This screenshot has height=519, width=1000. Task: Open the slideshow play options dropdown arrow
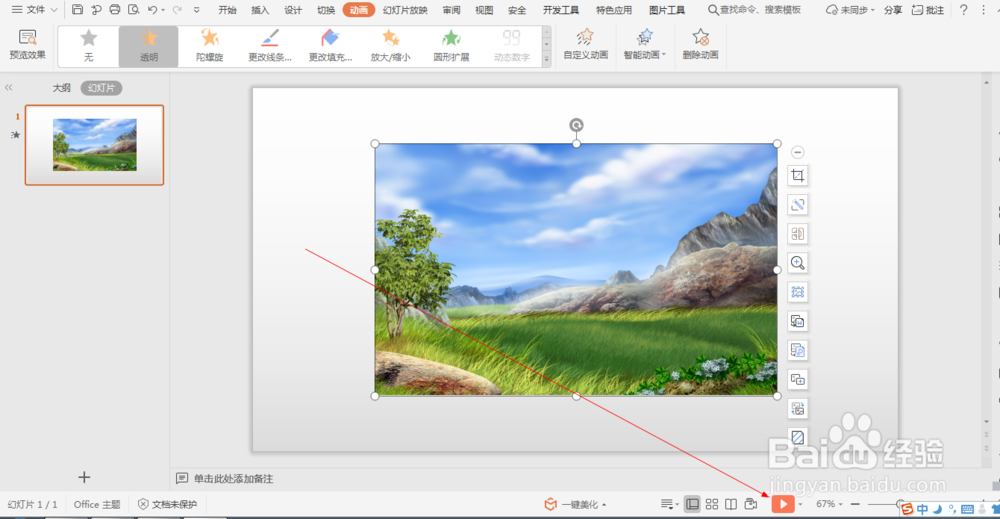pos(800,505)
